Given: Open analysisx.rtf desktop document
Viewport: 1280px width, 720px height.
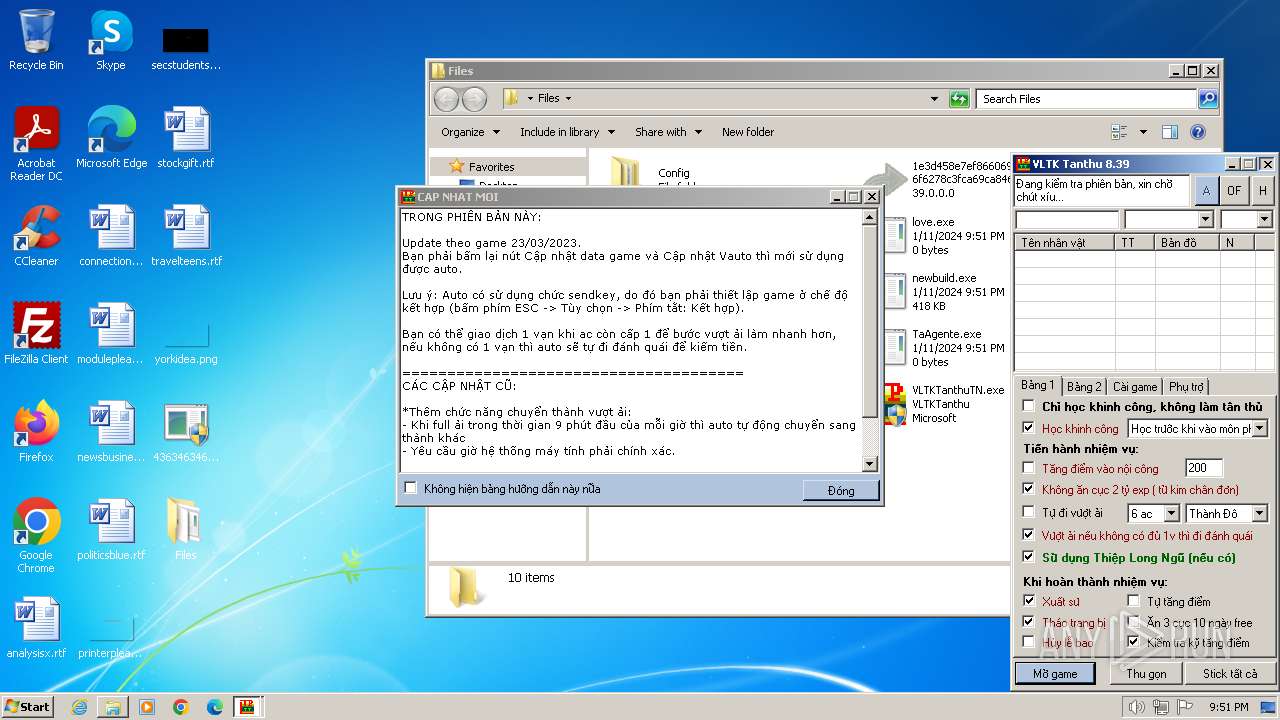Looking at the screenshot, I should coord(36,628).
